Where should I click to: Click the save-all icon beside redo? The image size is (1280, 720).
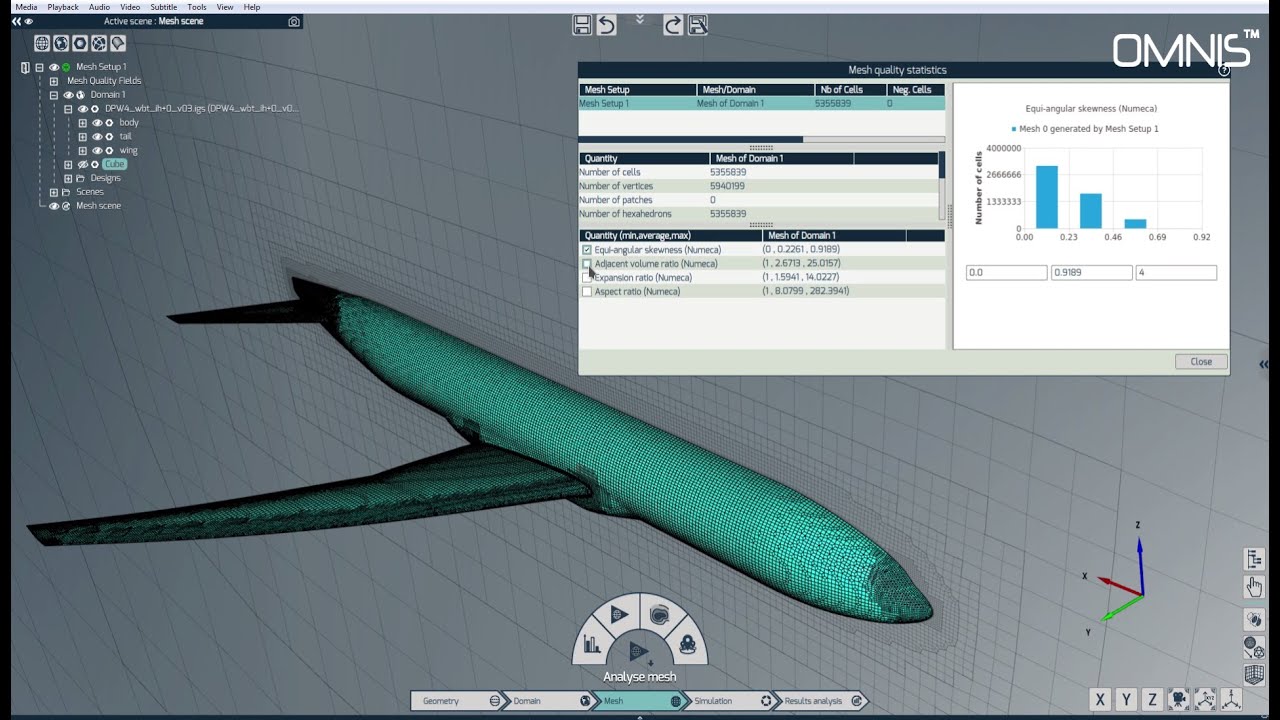coord(698,26)
